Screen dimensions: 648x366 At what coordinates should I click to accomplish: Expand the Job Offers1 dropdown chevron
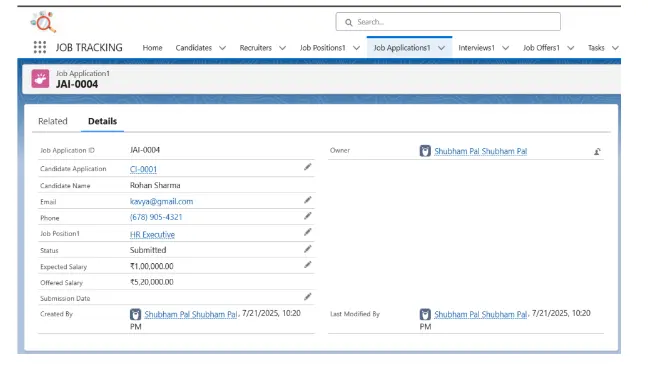pos(571,48)
